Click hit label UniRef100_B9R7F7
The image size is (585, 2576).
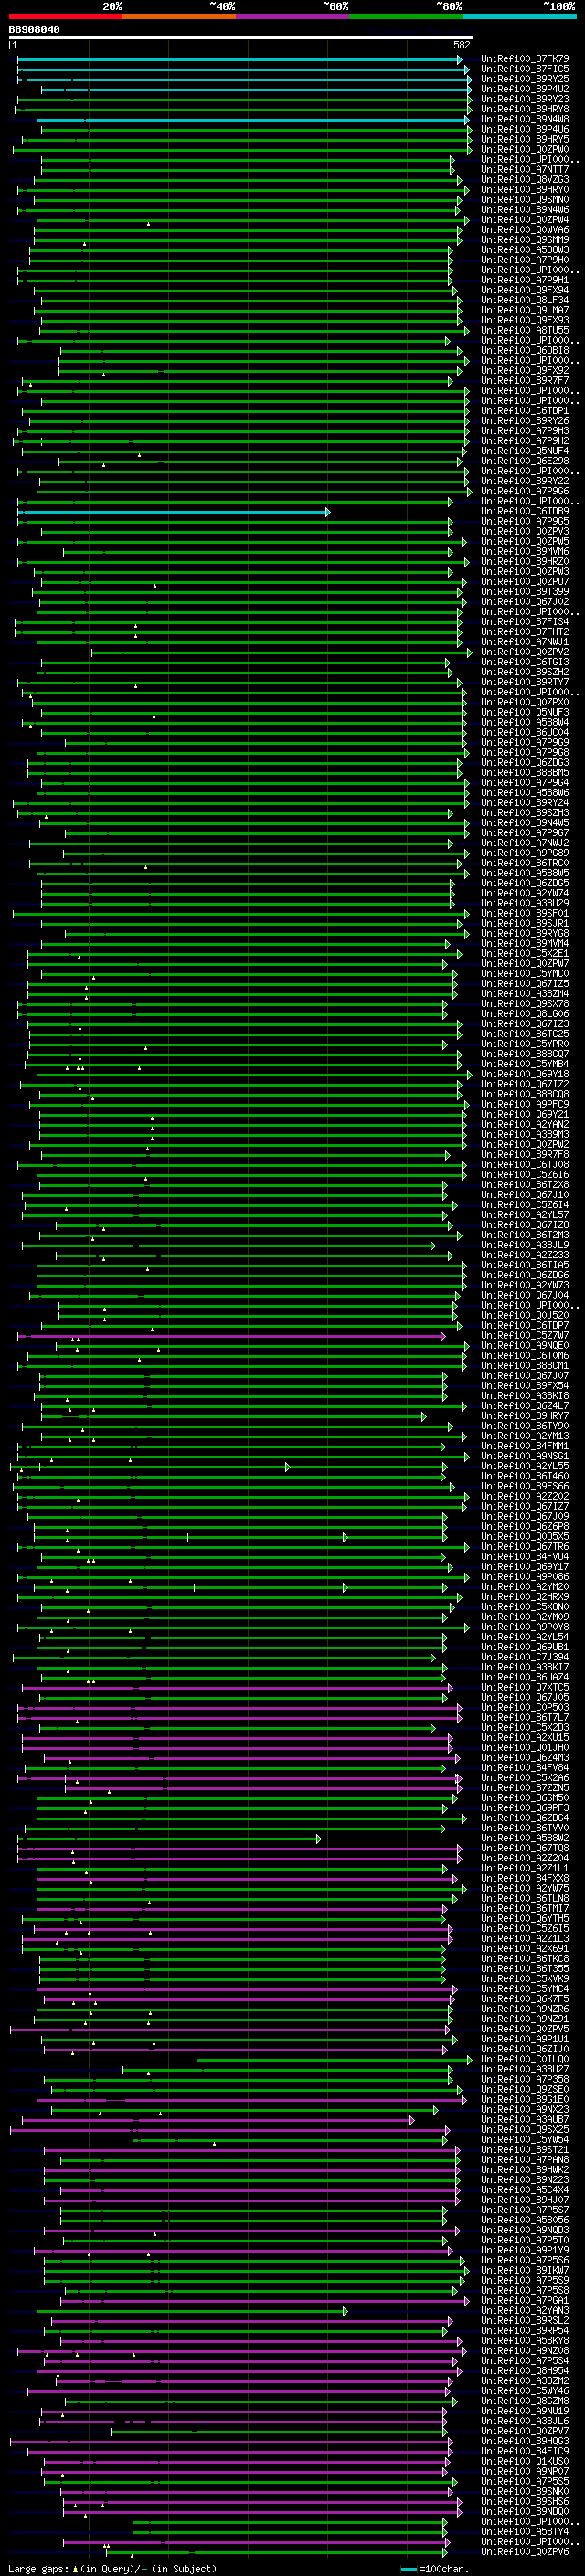point(525,381)
